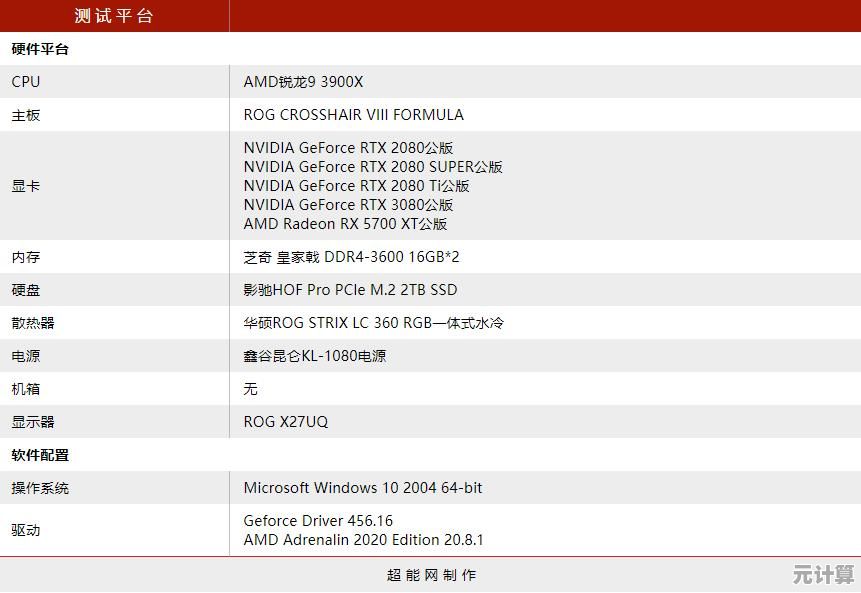Select the 华硕ROG STRIX LC 360 cooler value
Image resolution: width=861 pixels, height=593 pixels.
[x=374, y=323]
